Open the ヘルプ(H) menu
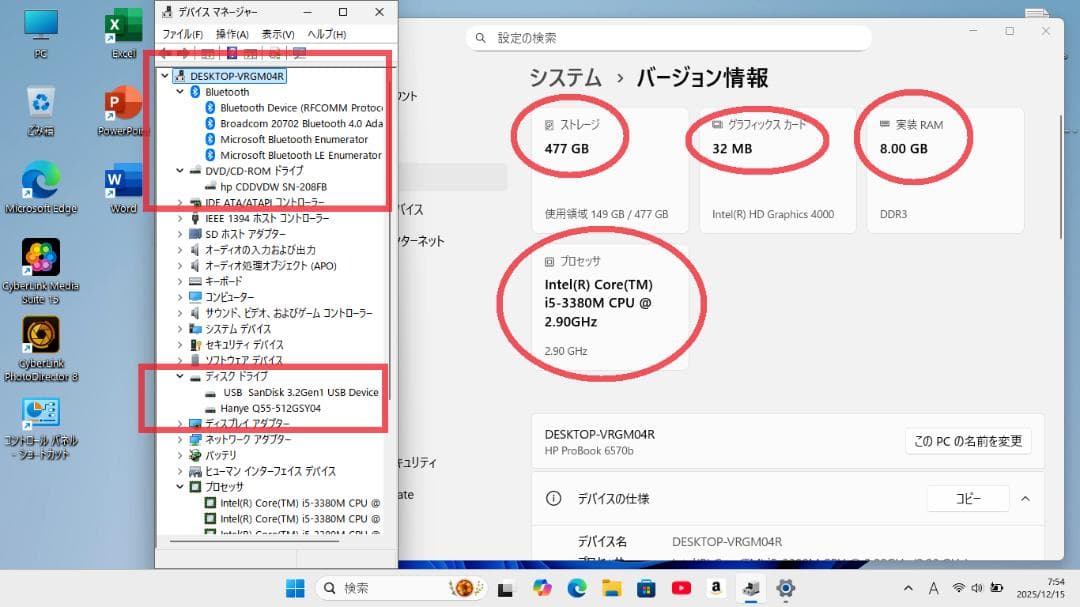This screenshot has height=607, width=1080. (x=326, y=34)
